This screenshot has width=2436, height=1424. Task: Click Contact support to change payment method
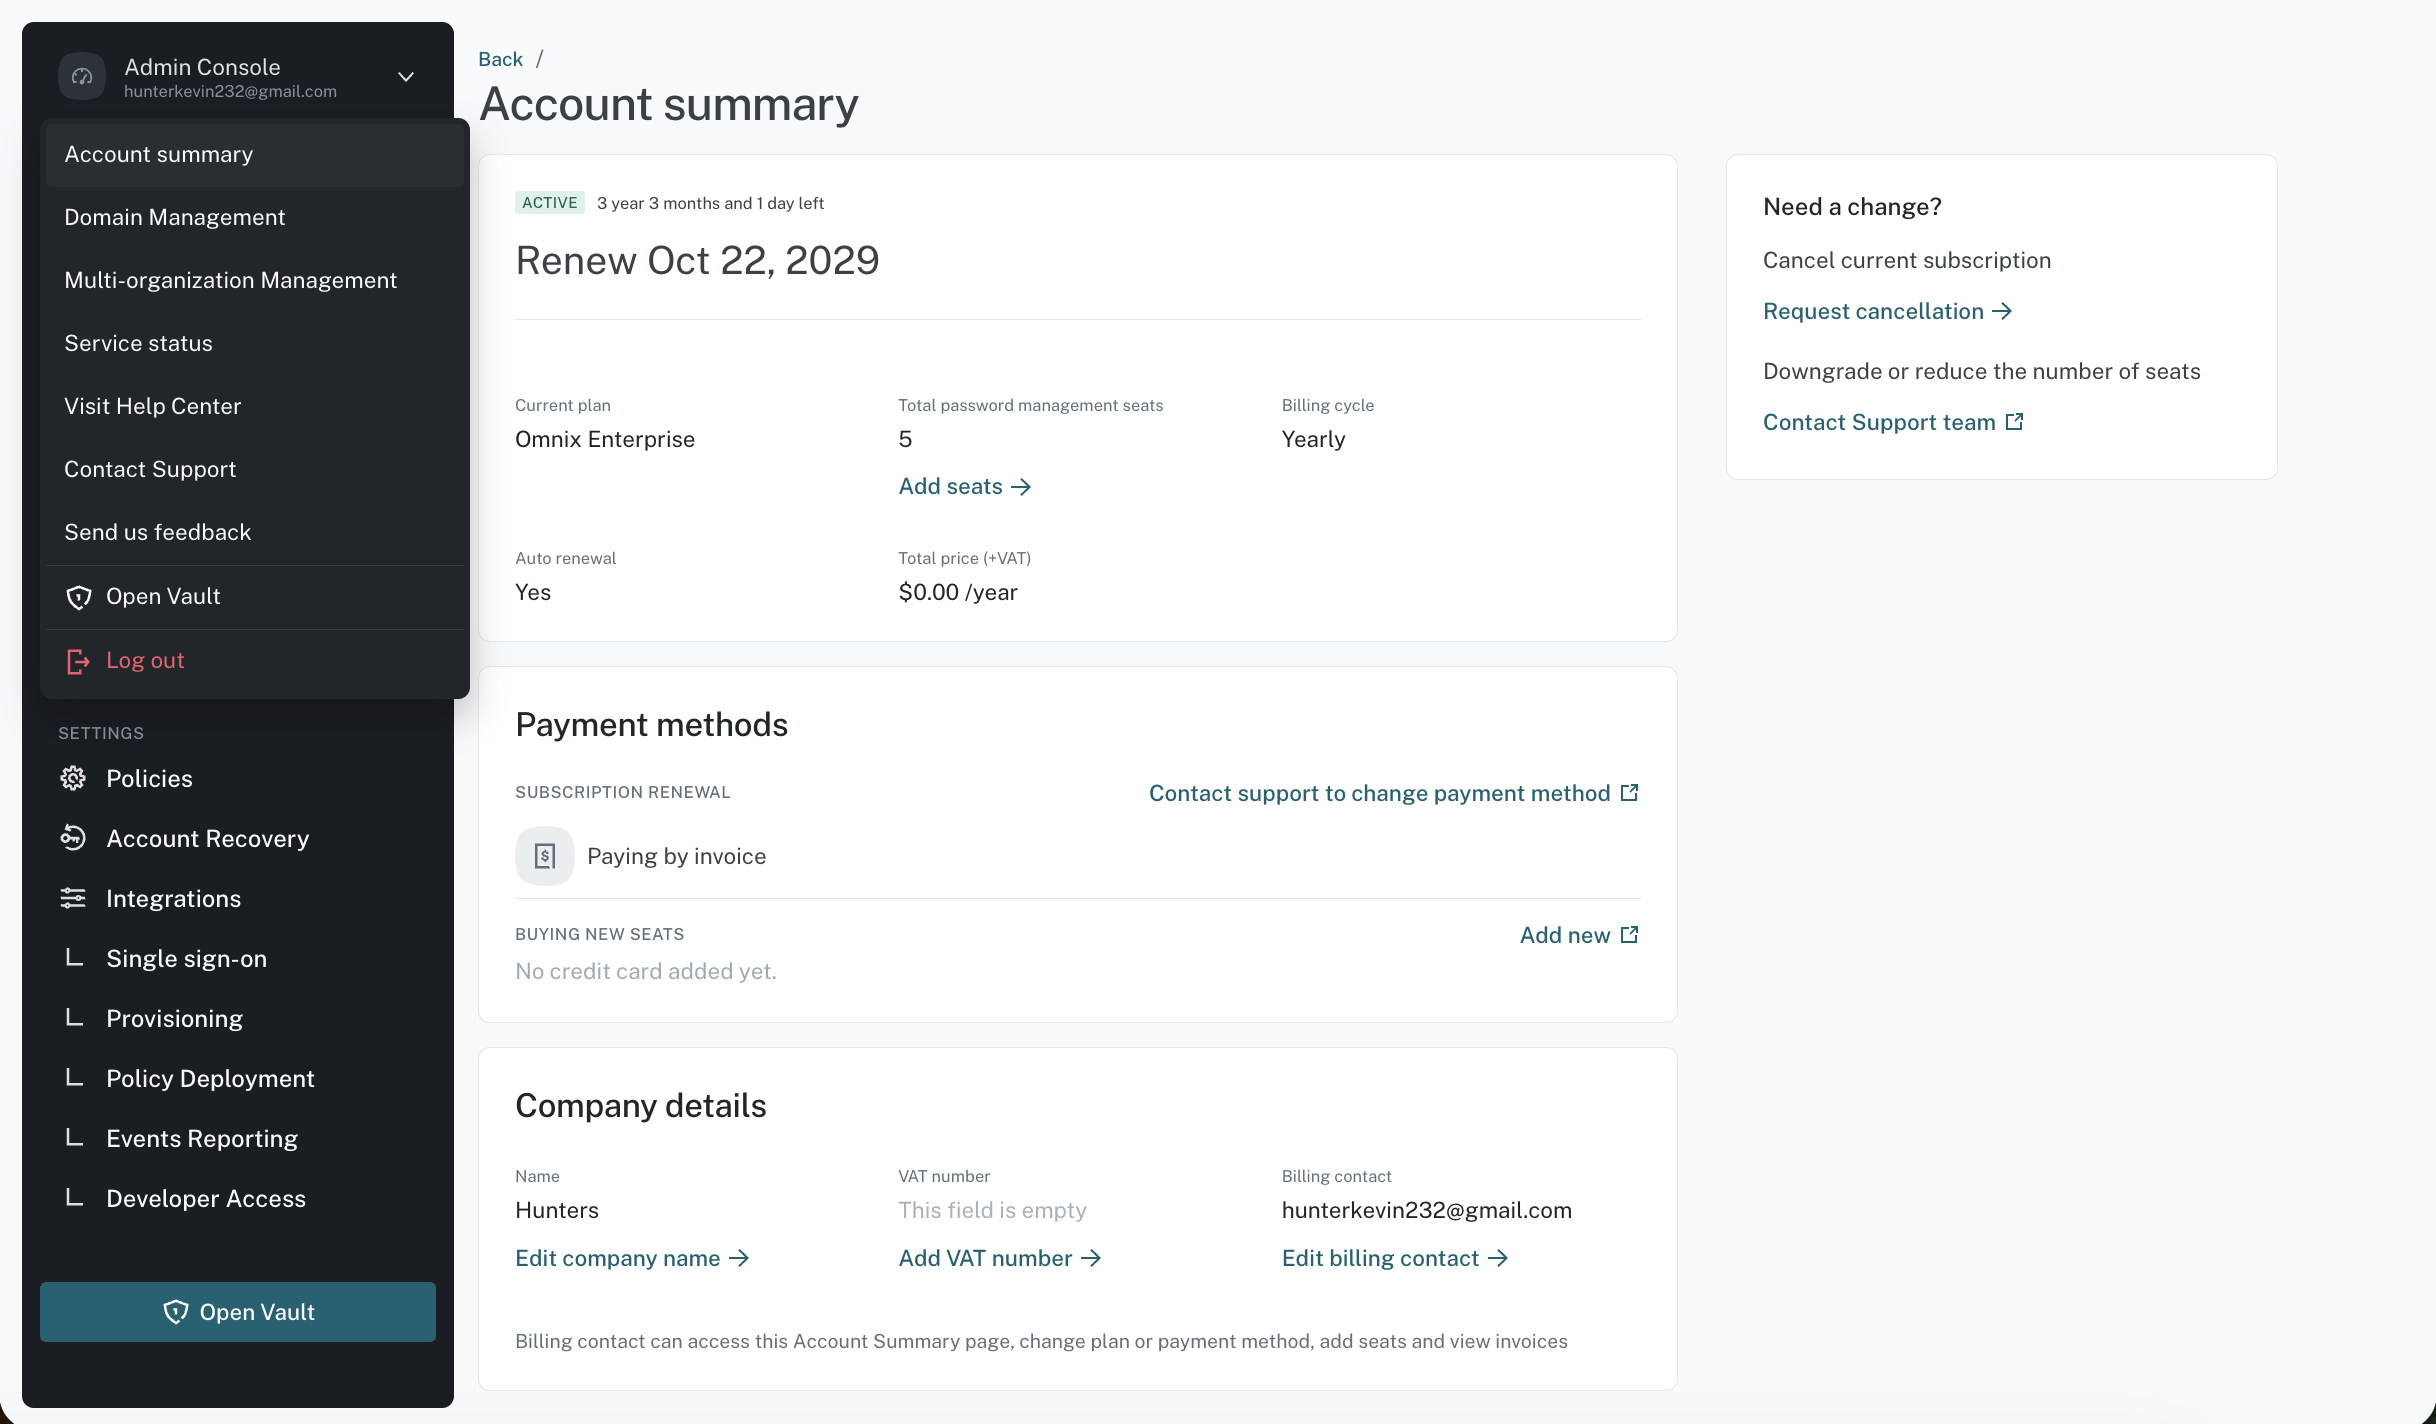point(1394,793)
